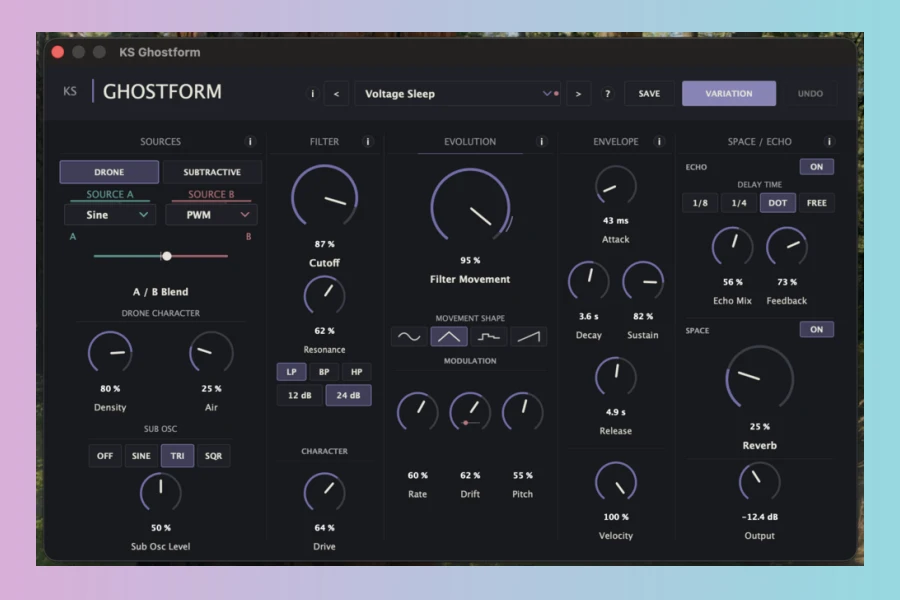900x600 pixels.
Task: Select the HP filter type
Action: click(x=356, y=372)
